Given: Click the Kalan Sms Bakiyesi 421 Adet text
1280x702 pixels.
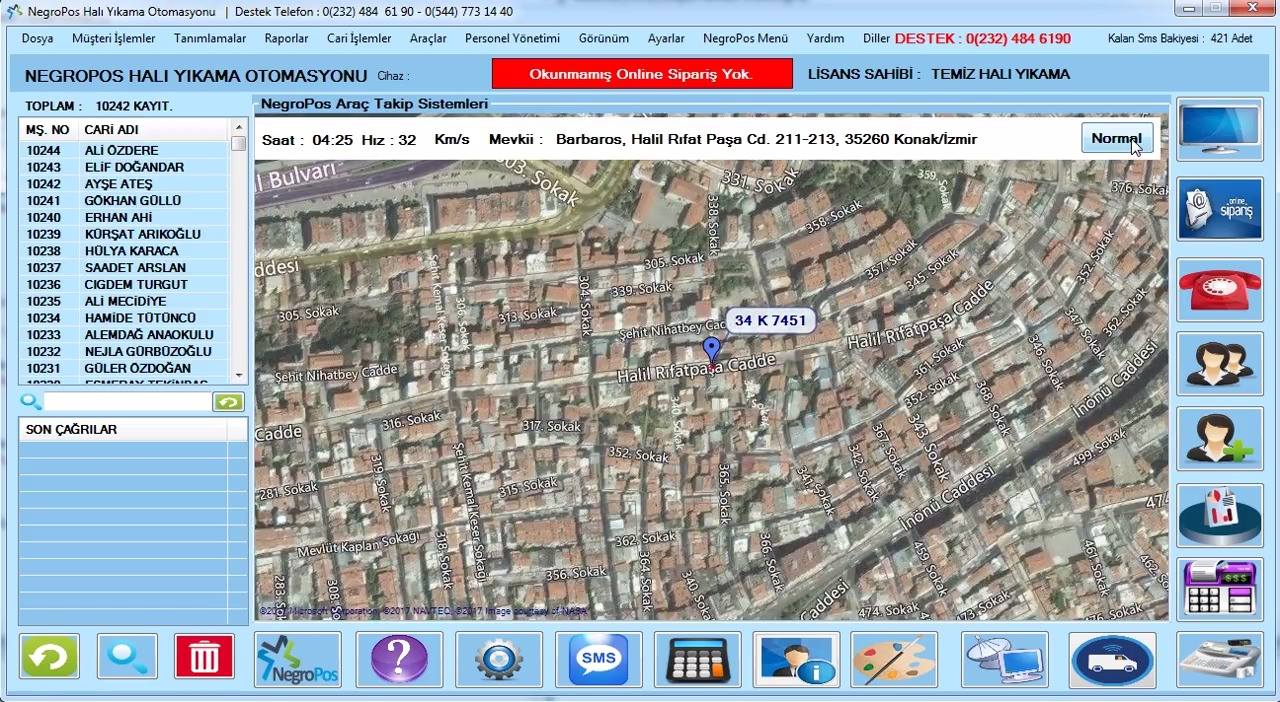Looking at the screenshot, I should [1180, 39].
